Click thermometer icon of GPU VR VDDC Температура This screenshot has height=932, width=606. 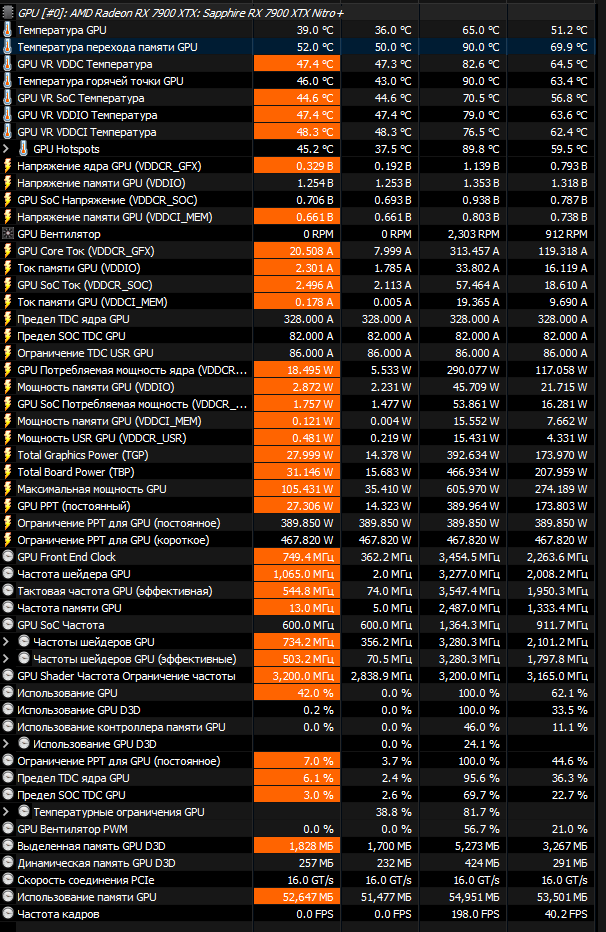[x=8, y=64]
